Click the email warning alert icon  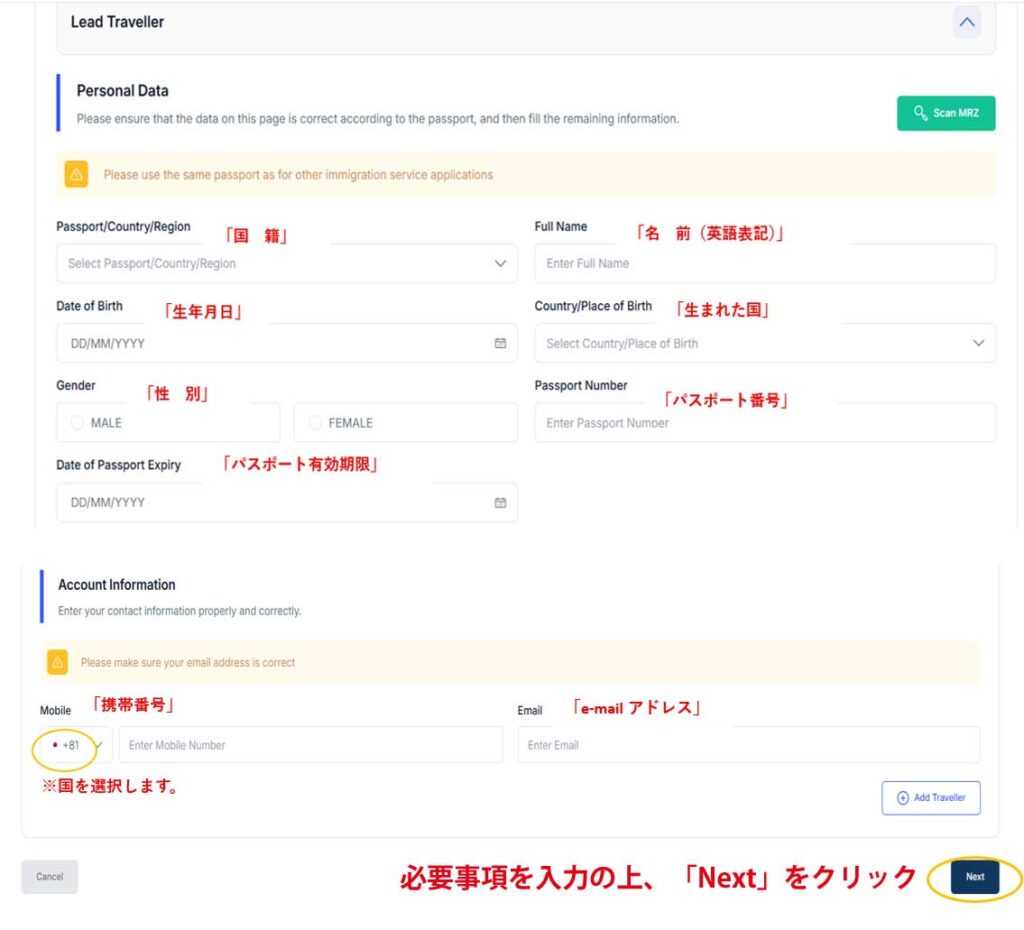58,662
